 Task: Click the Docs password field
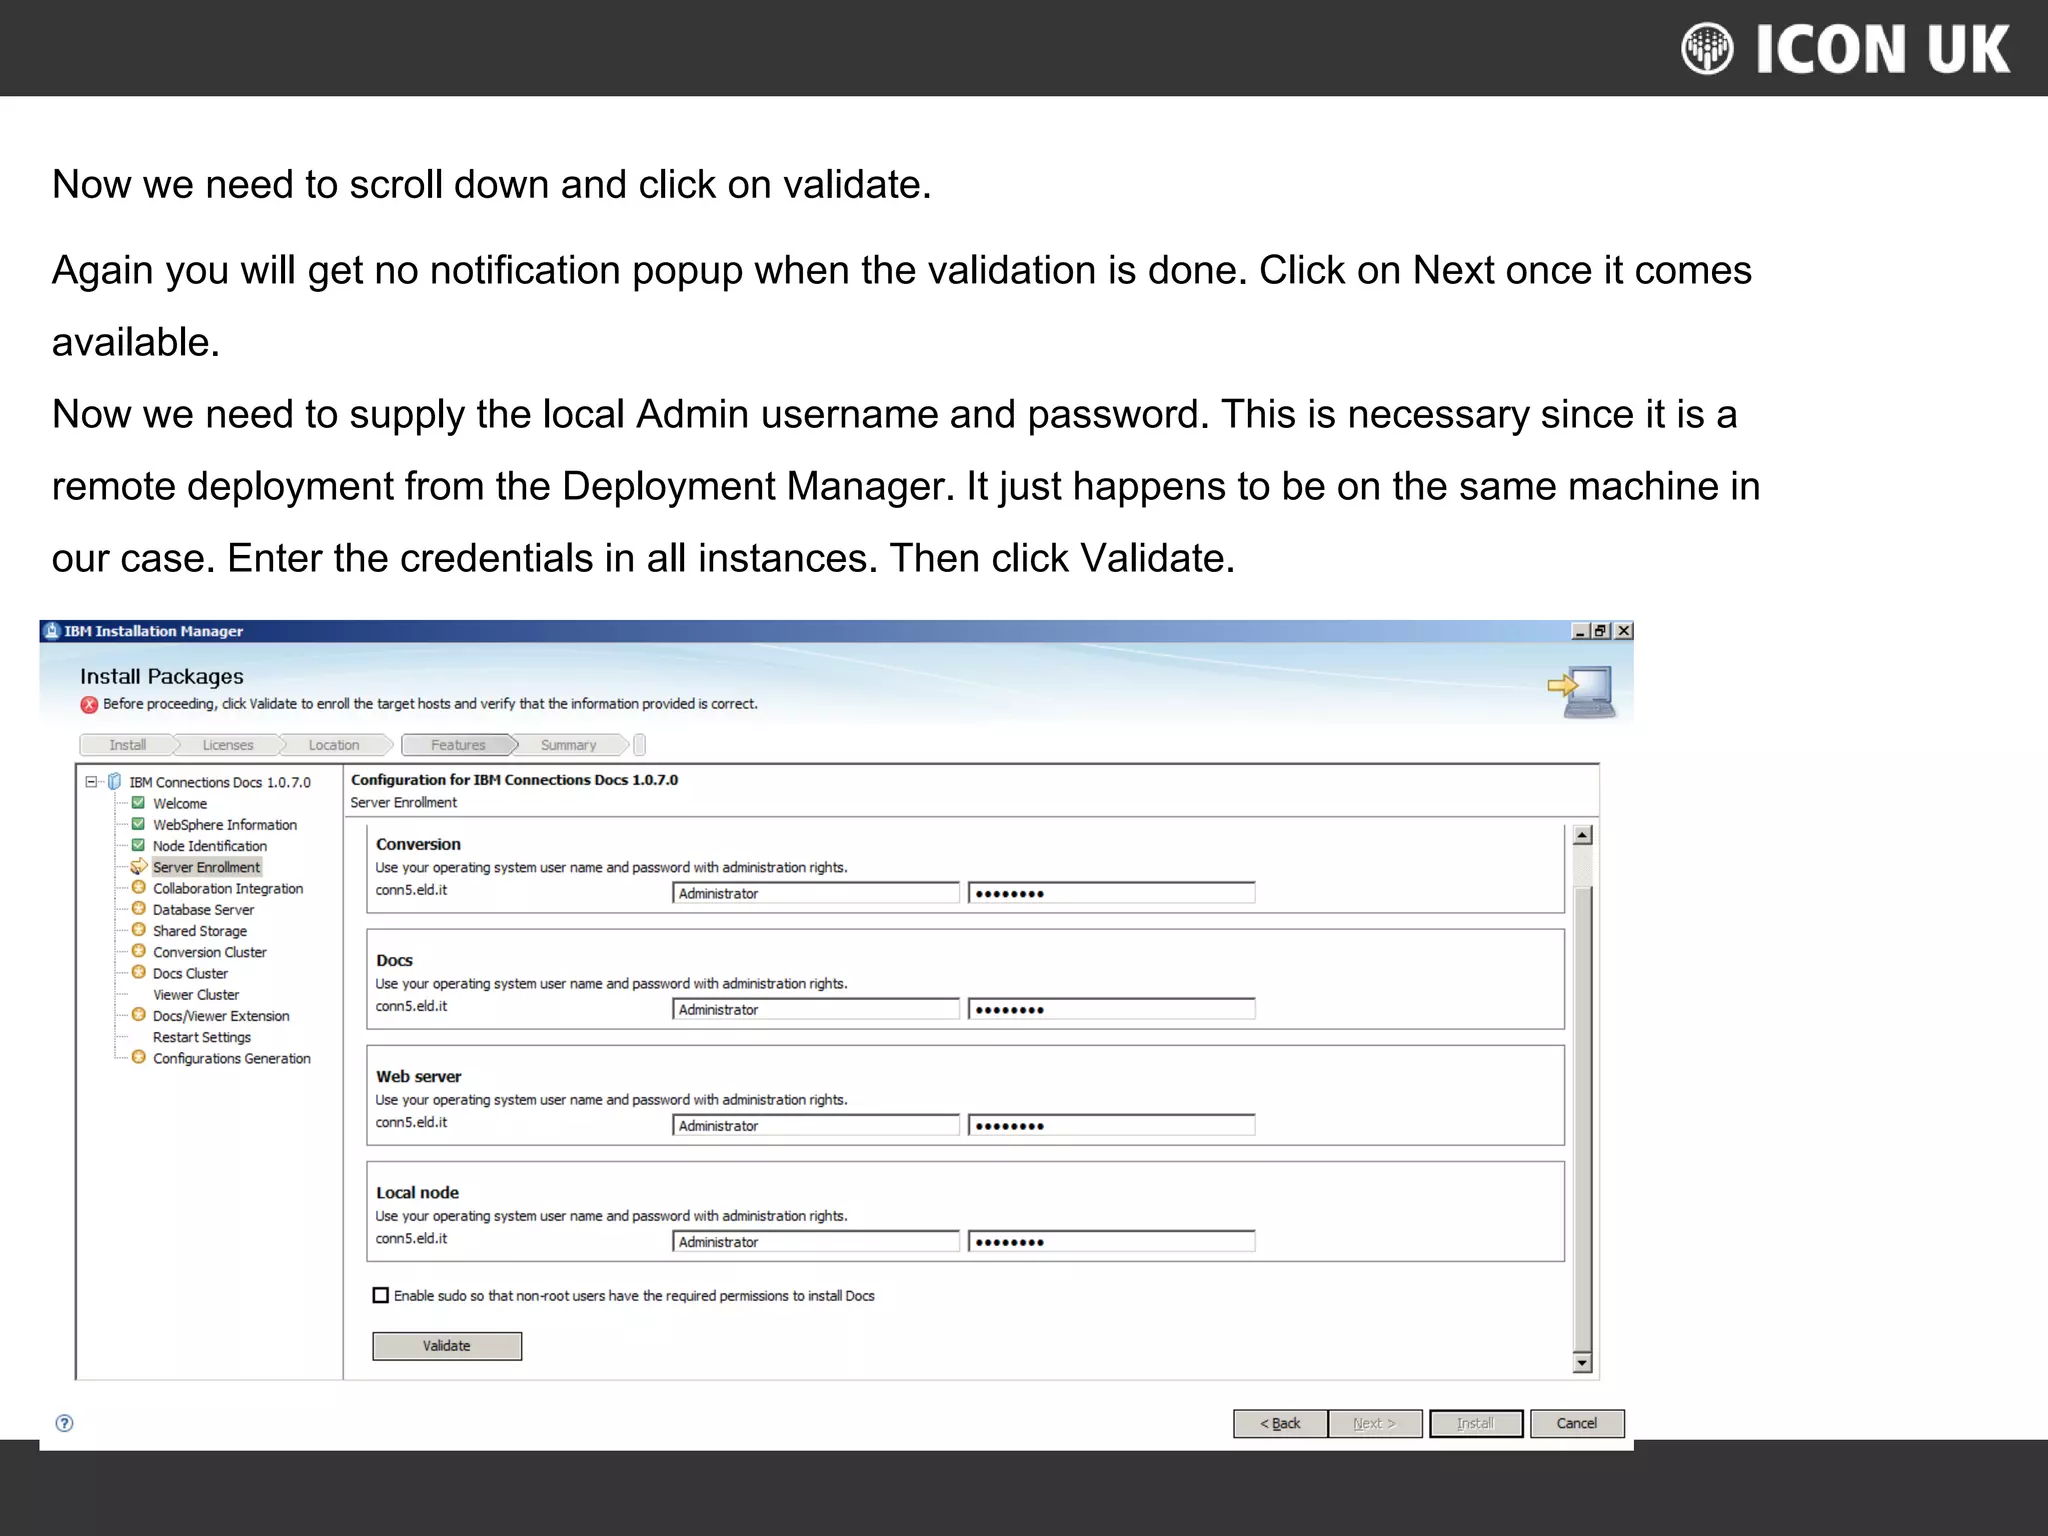(1112, 1009)
